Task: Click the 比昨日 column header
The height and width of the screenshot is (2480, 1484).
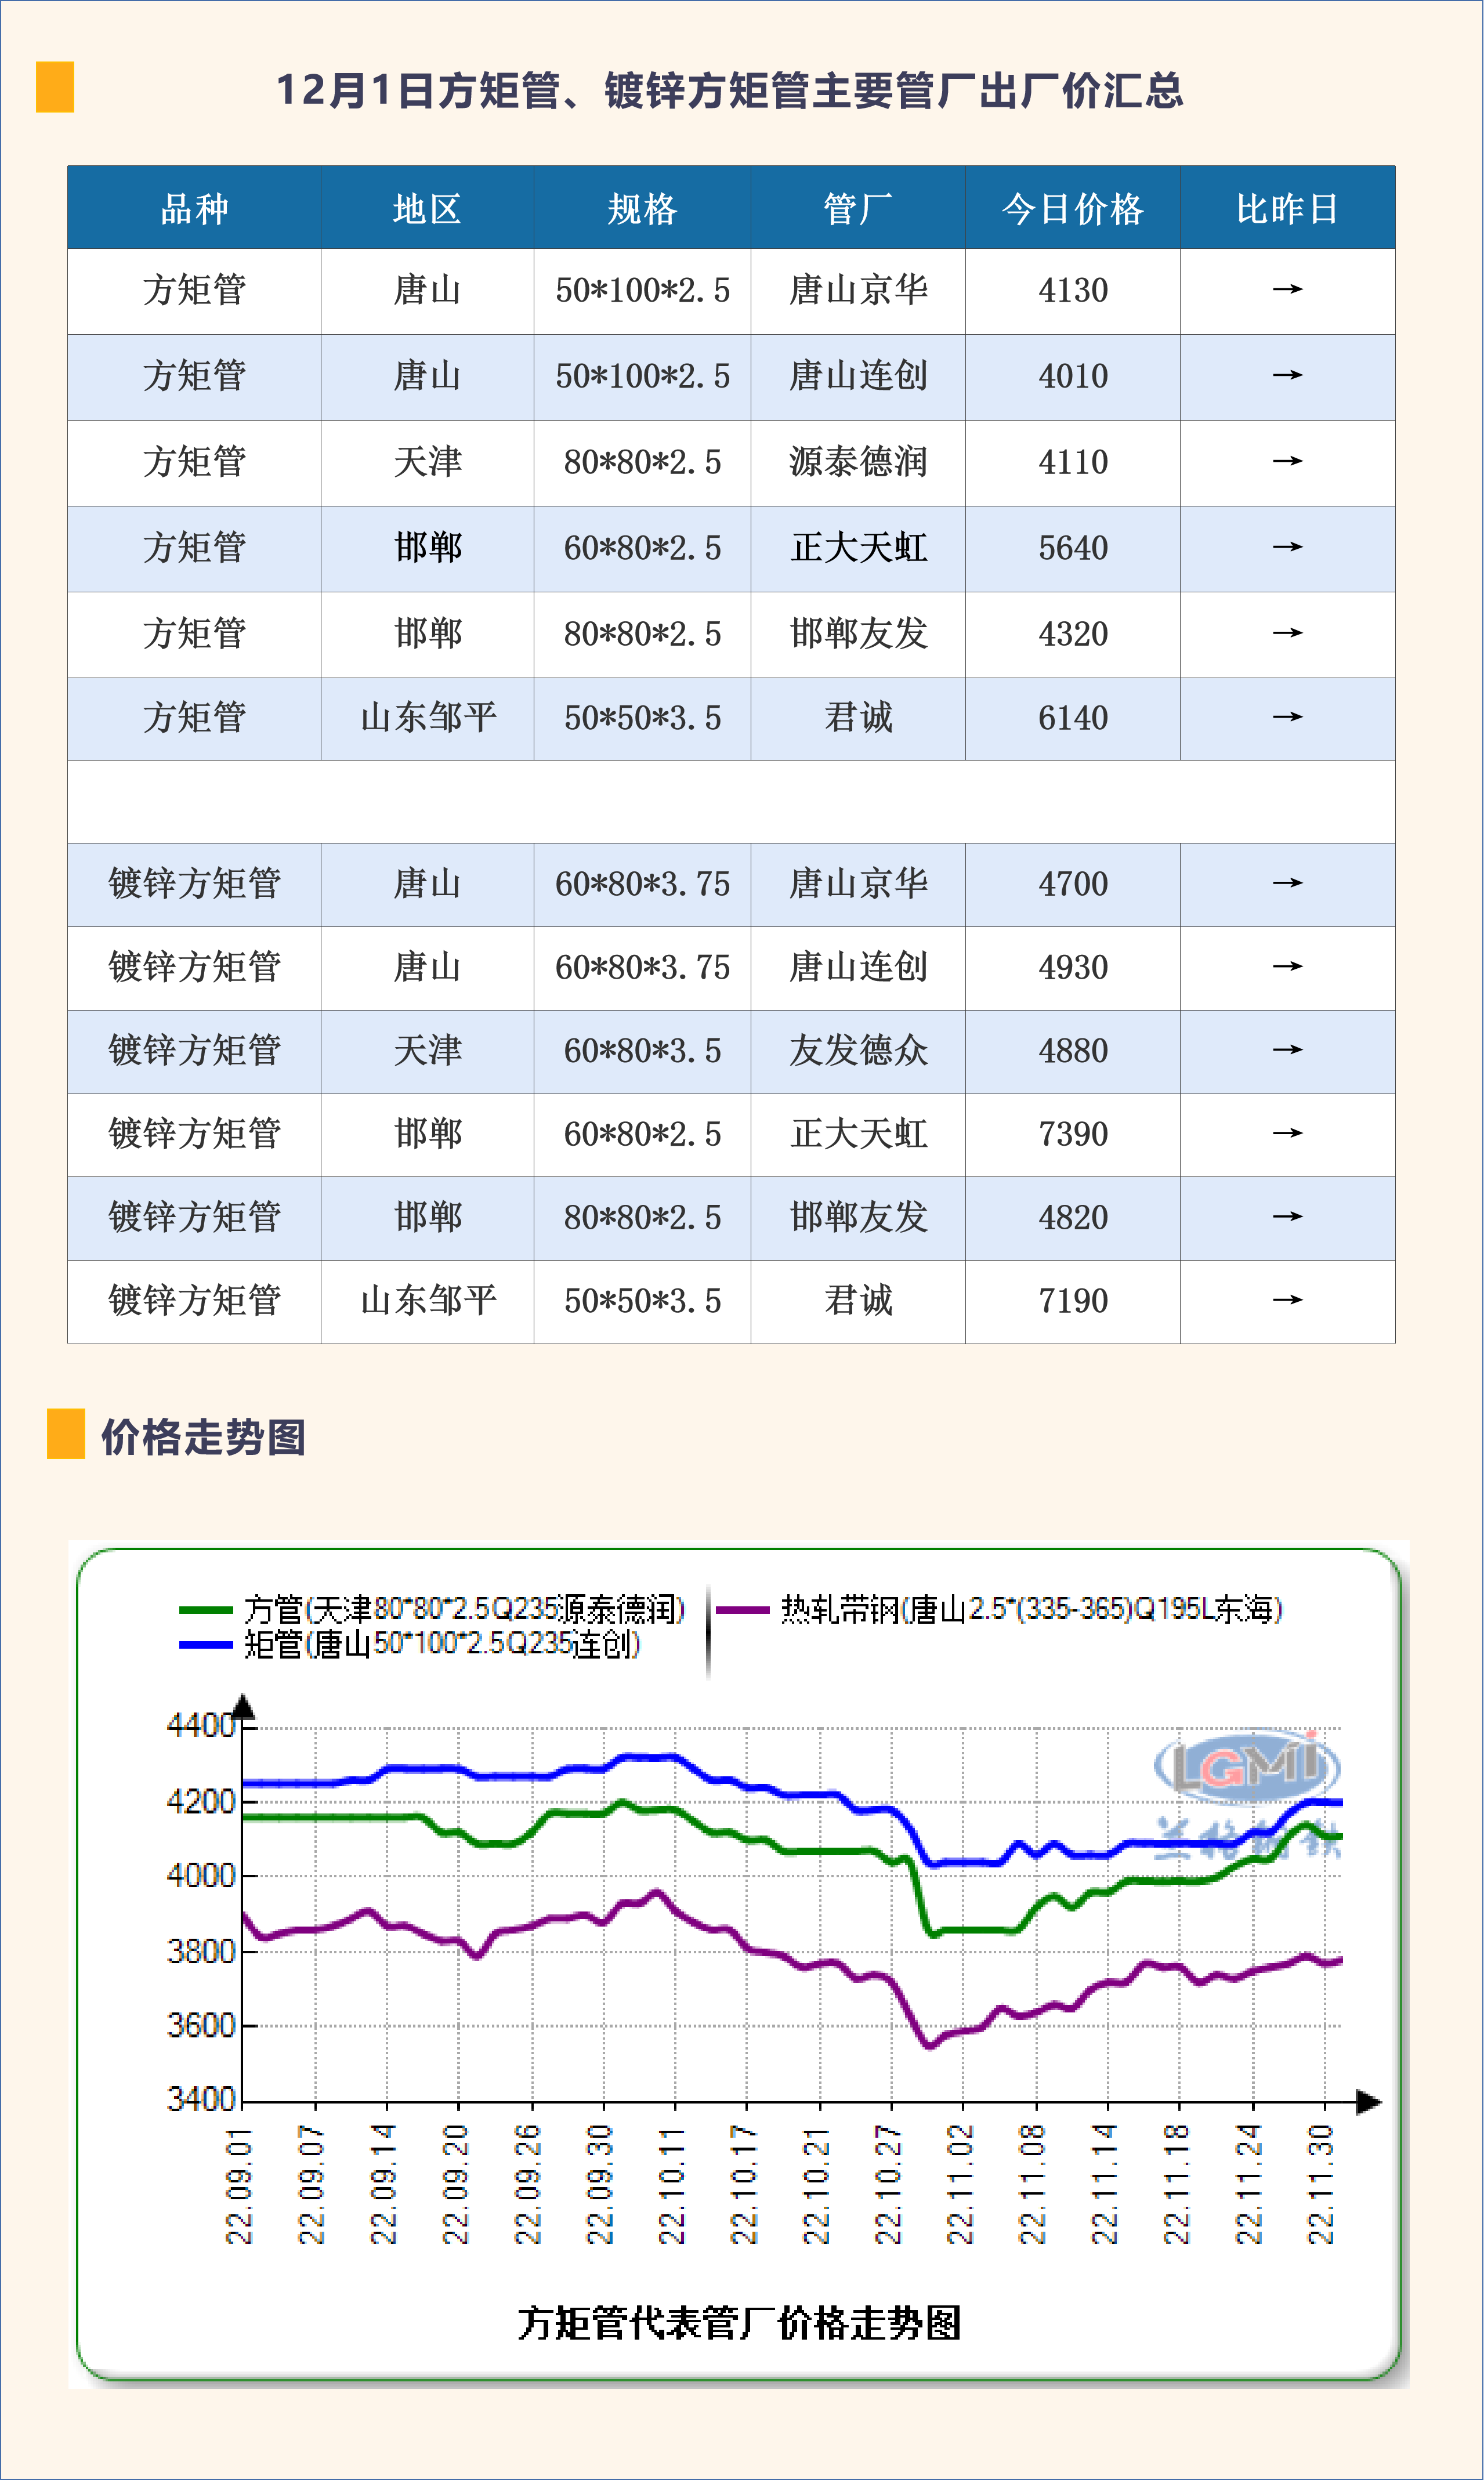Action: pos(1287,208)
